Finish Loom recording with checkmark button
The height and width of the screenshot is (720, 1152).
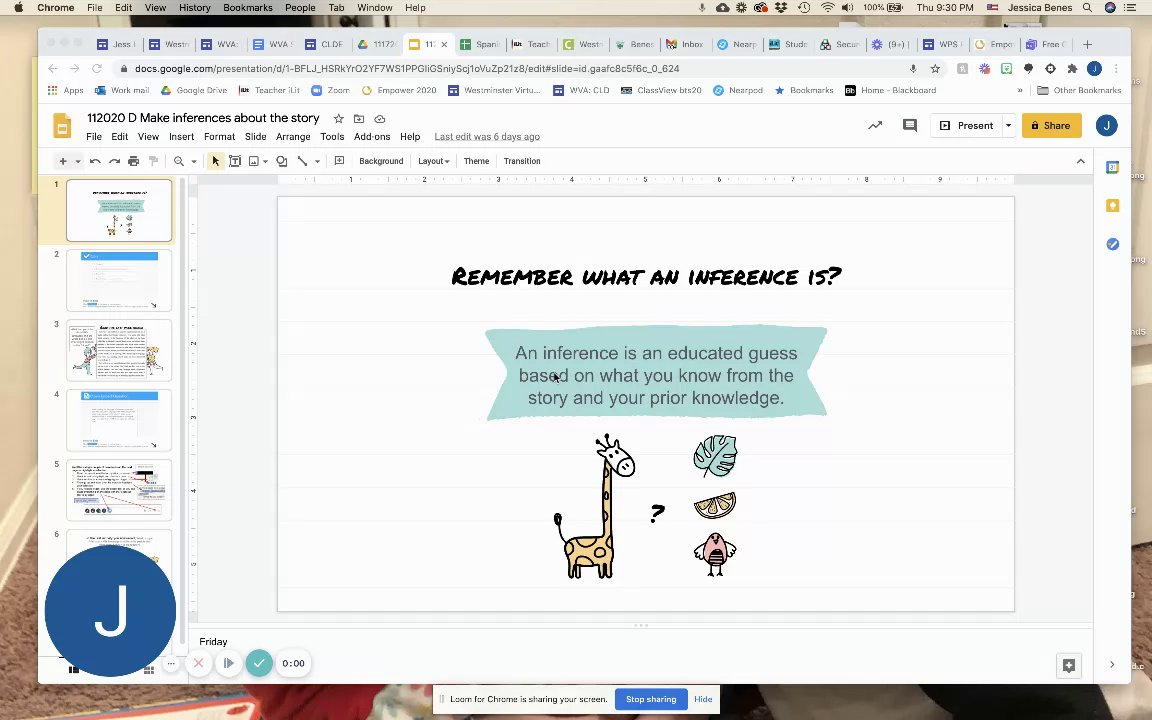259,663
